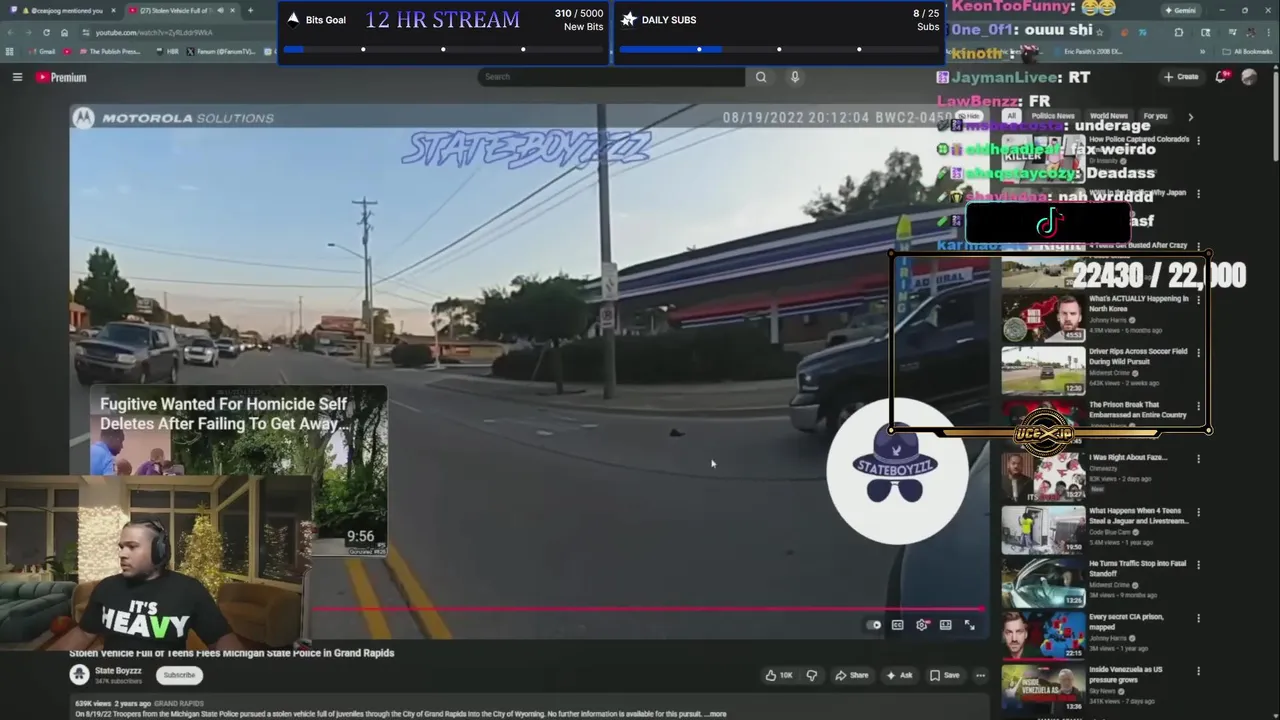Enter fullscreen on the video player

pos(969,625)
